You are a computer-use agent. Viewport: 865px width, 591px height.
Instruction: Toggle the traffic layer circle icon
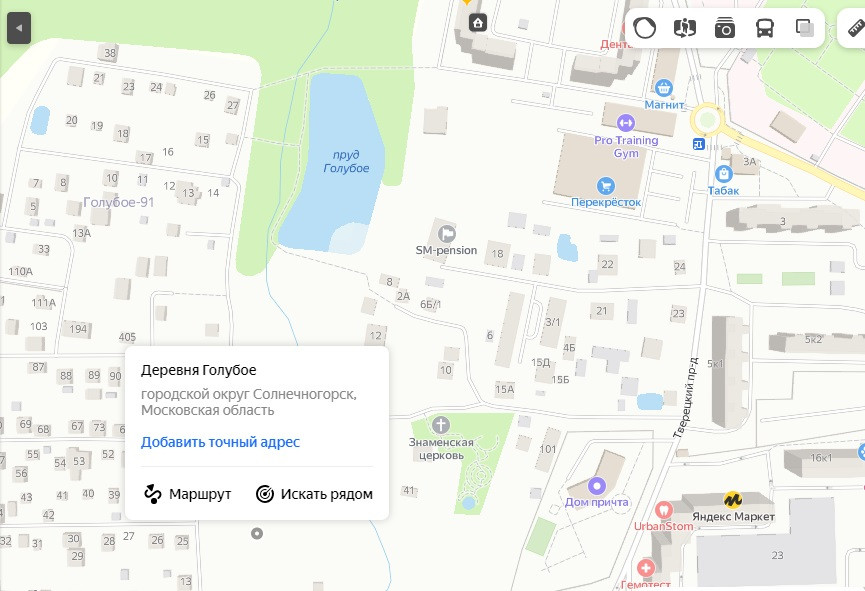click(644, 28)
